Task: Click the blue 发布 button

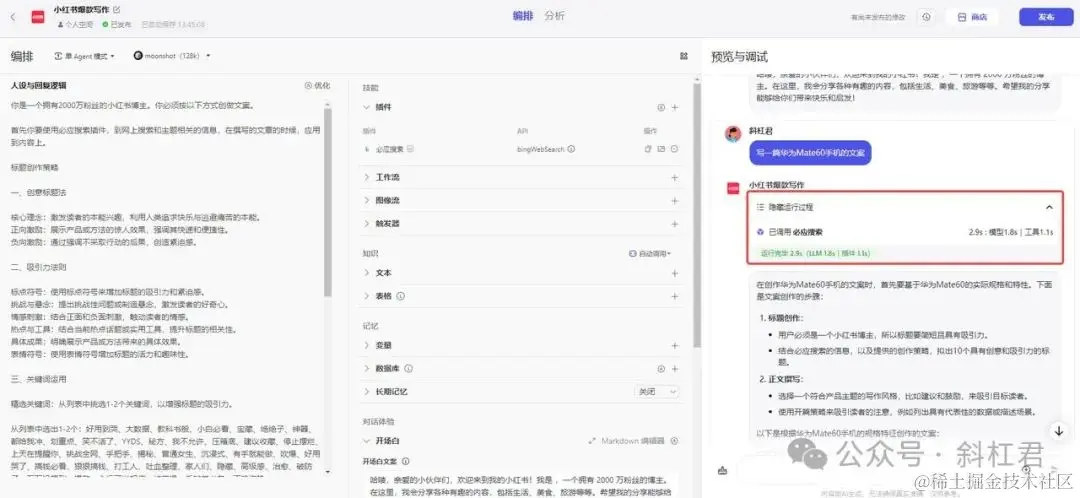Action: [1046, 17]
